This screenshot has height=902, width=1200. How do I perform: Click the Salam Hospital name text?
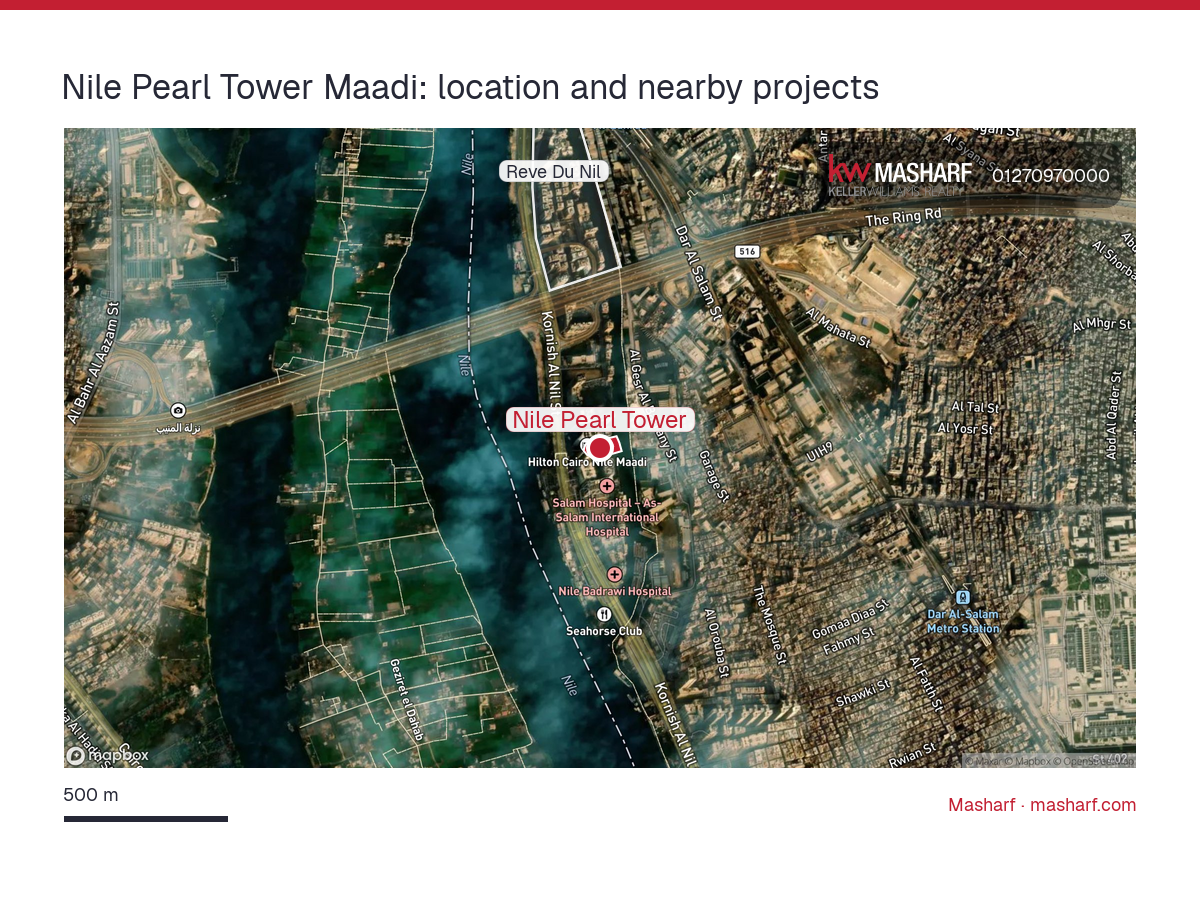pos(607,518)
